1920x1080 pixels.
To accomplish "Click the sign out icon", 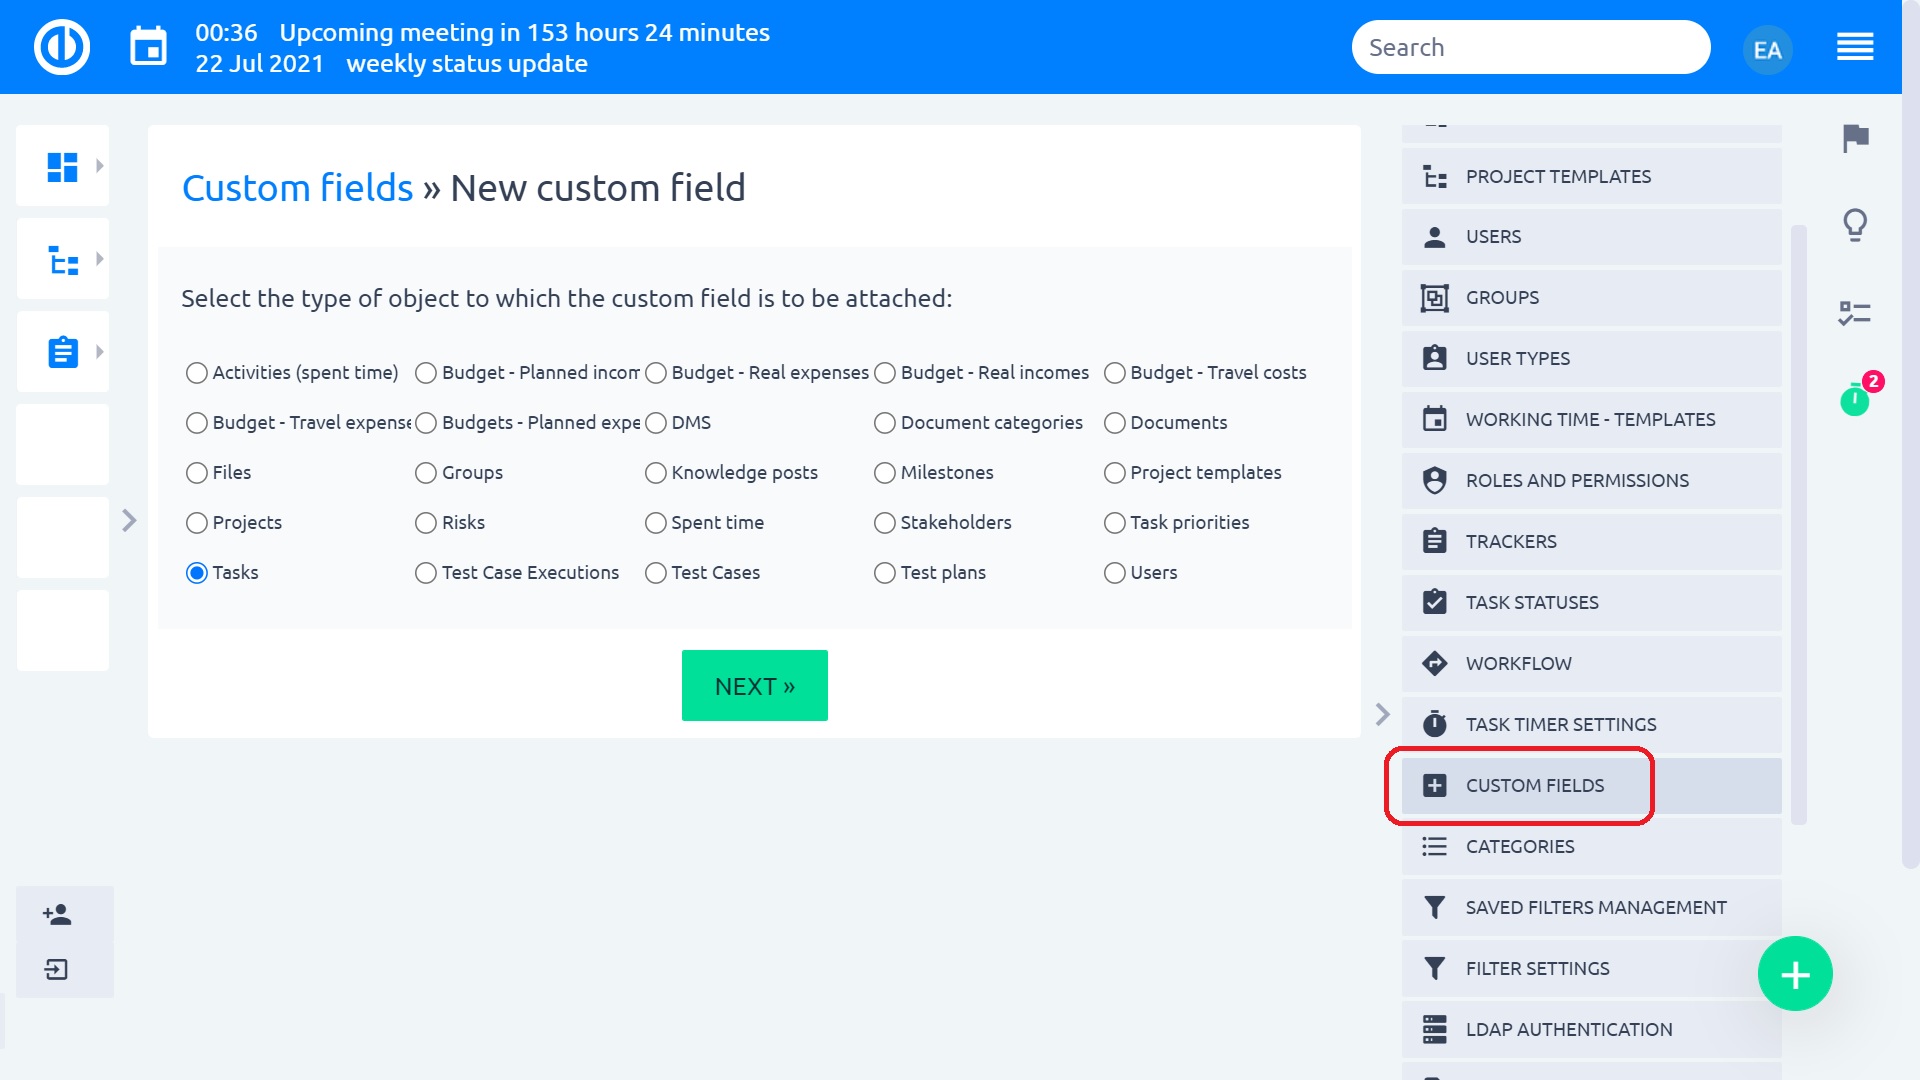I will pos(57,969).
